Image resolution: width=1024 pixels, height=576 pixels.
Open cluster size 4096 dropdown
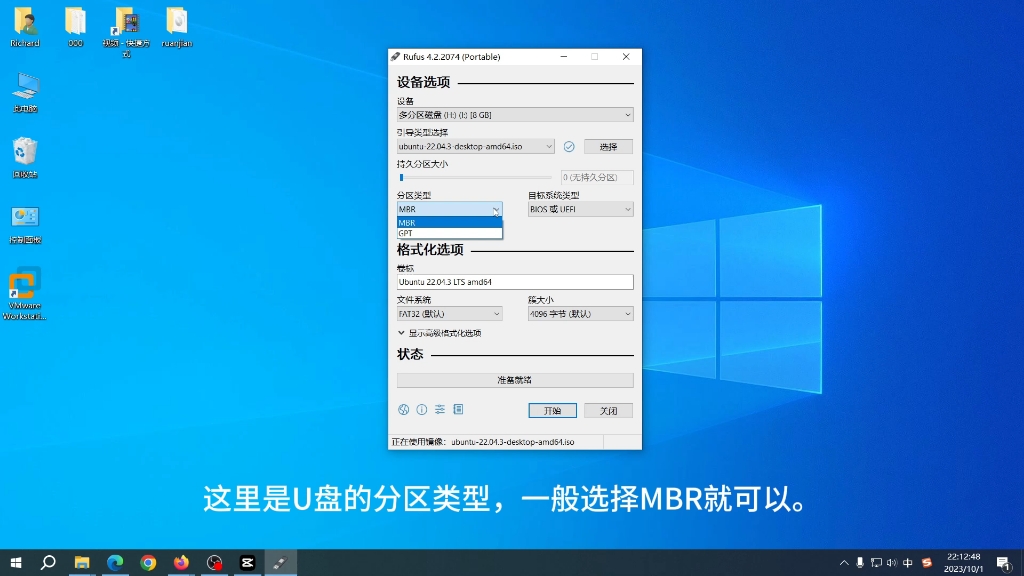pyautogui.click(x=581, y=313)
